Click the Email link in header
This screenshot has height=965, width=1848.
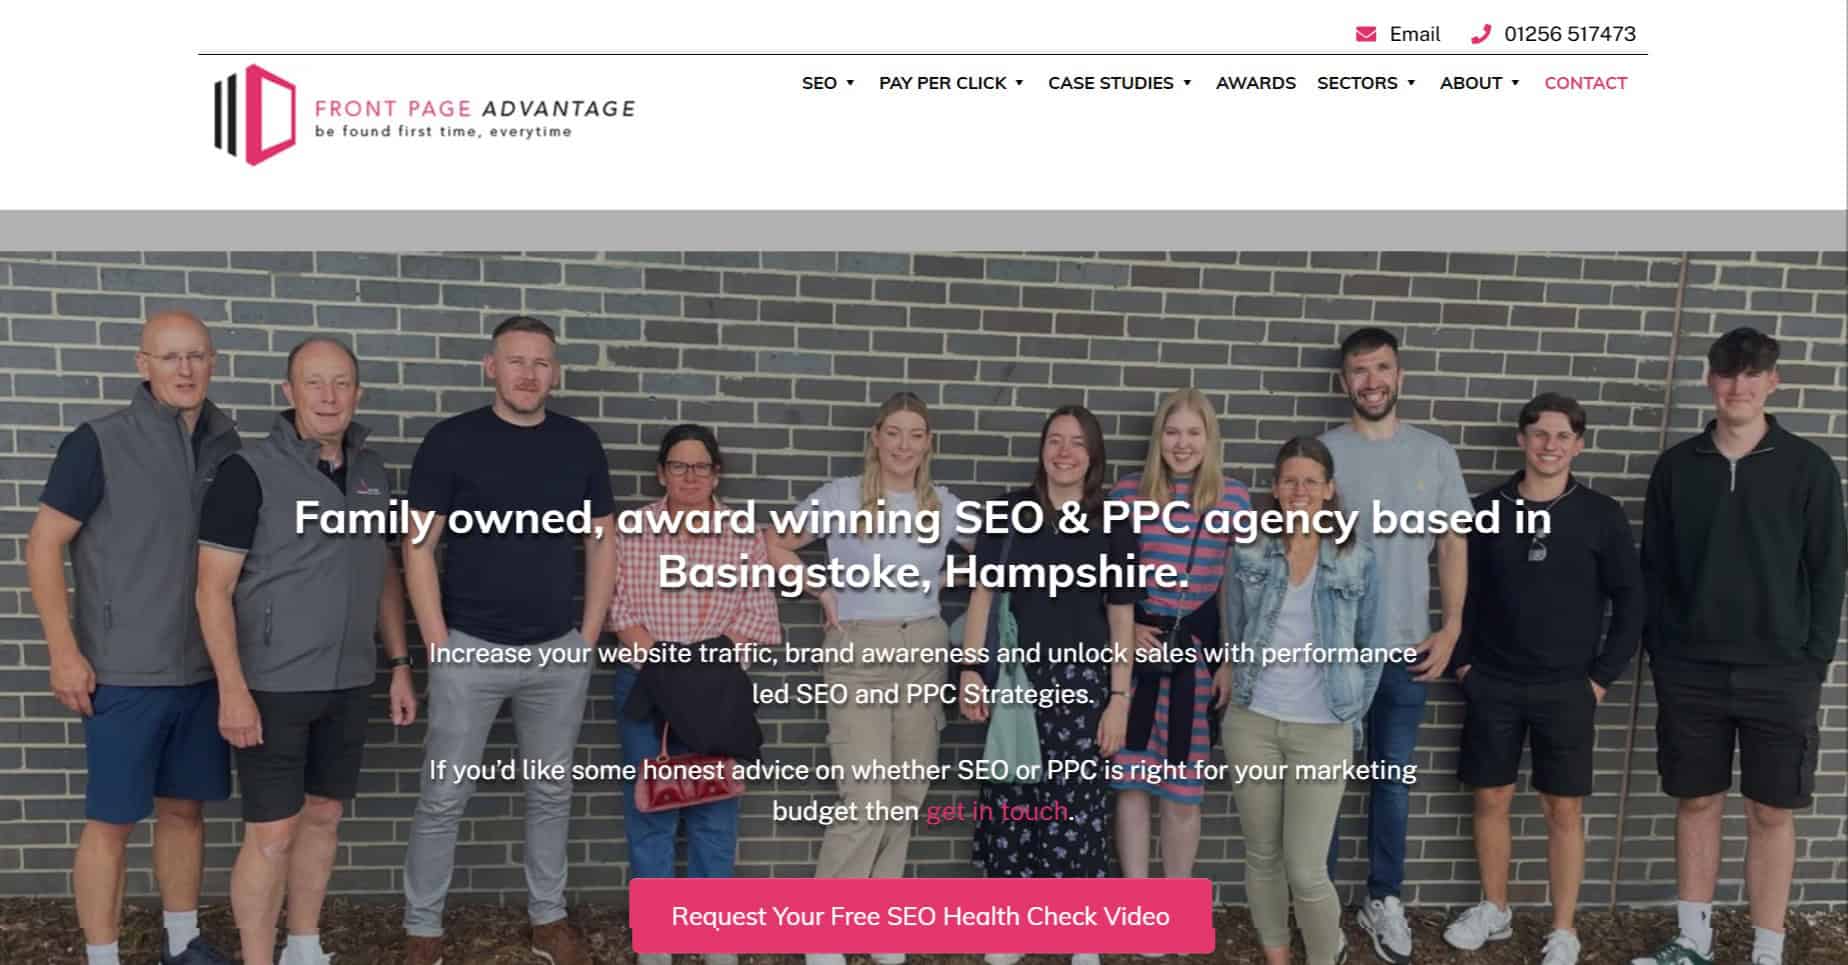[x=1414, y=34]
